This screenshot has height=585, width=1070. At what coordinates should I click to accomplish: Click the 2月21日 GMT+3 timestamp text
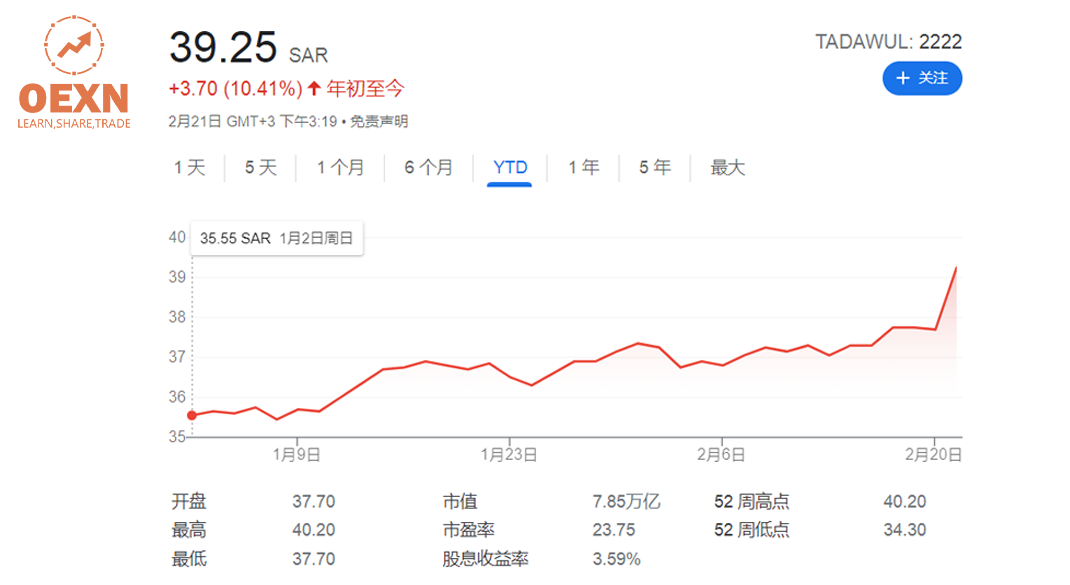(x=253, y=122)
